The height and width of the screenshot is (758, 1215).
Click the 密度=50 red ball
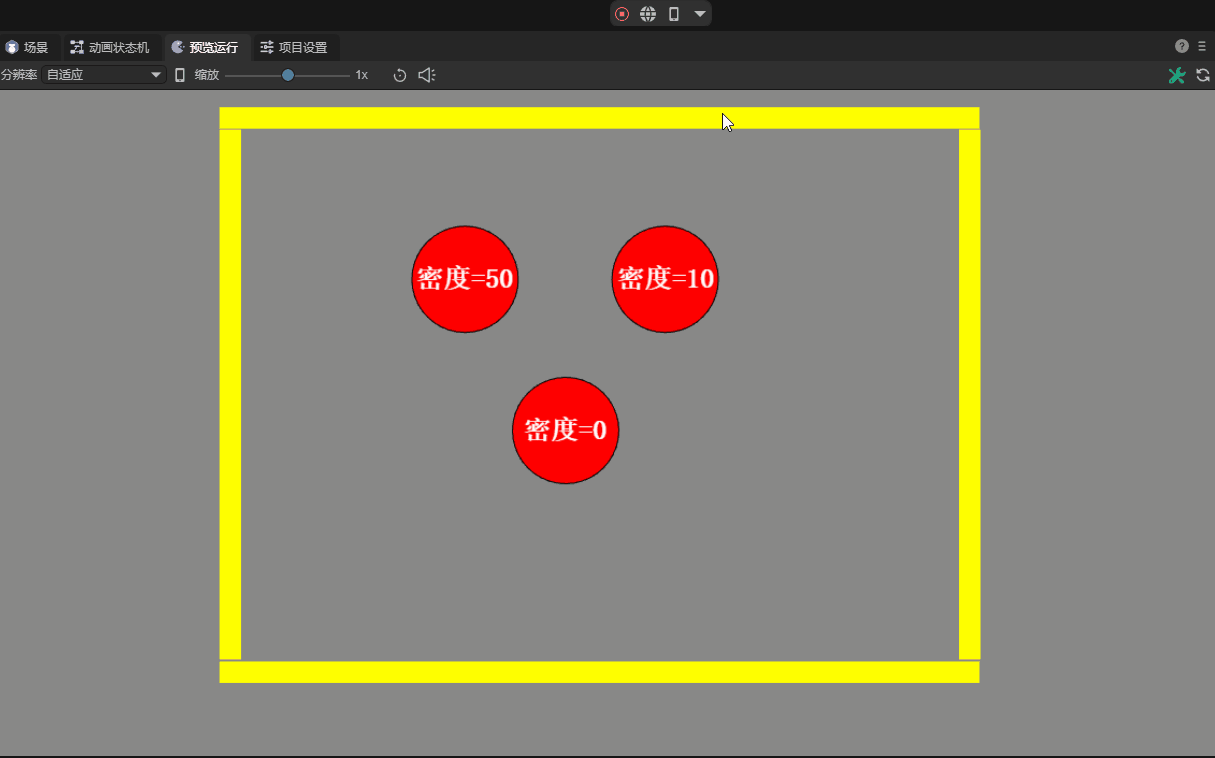465,279
